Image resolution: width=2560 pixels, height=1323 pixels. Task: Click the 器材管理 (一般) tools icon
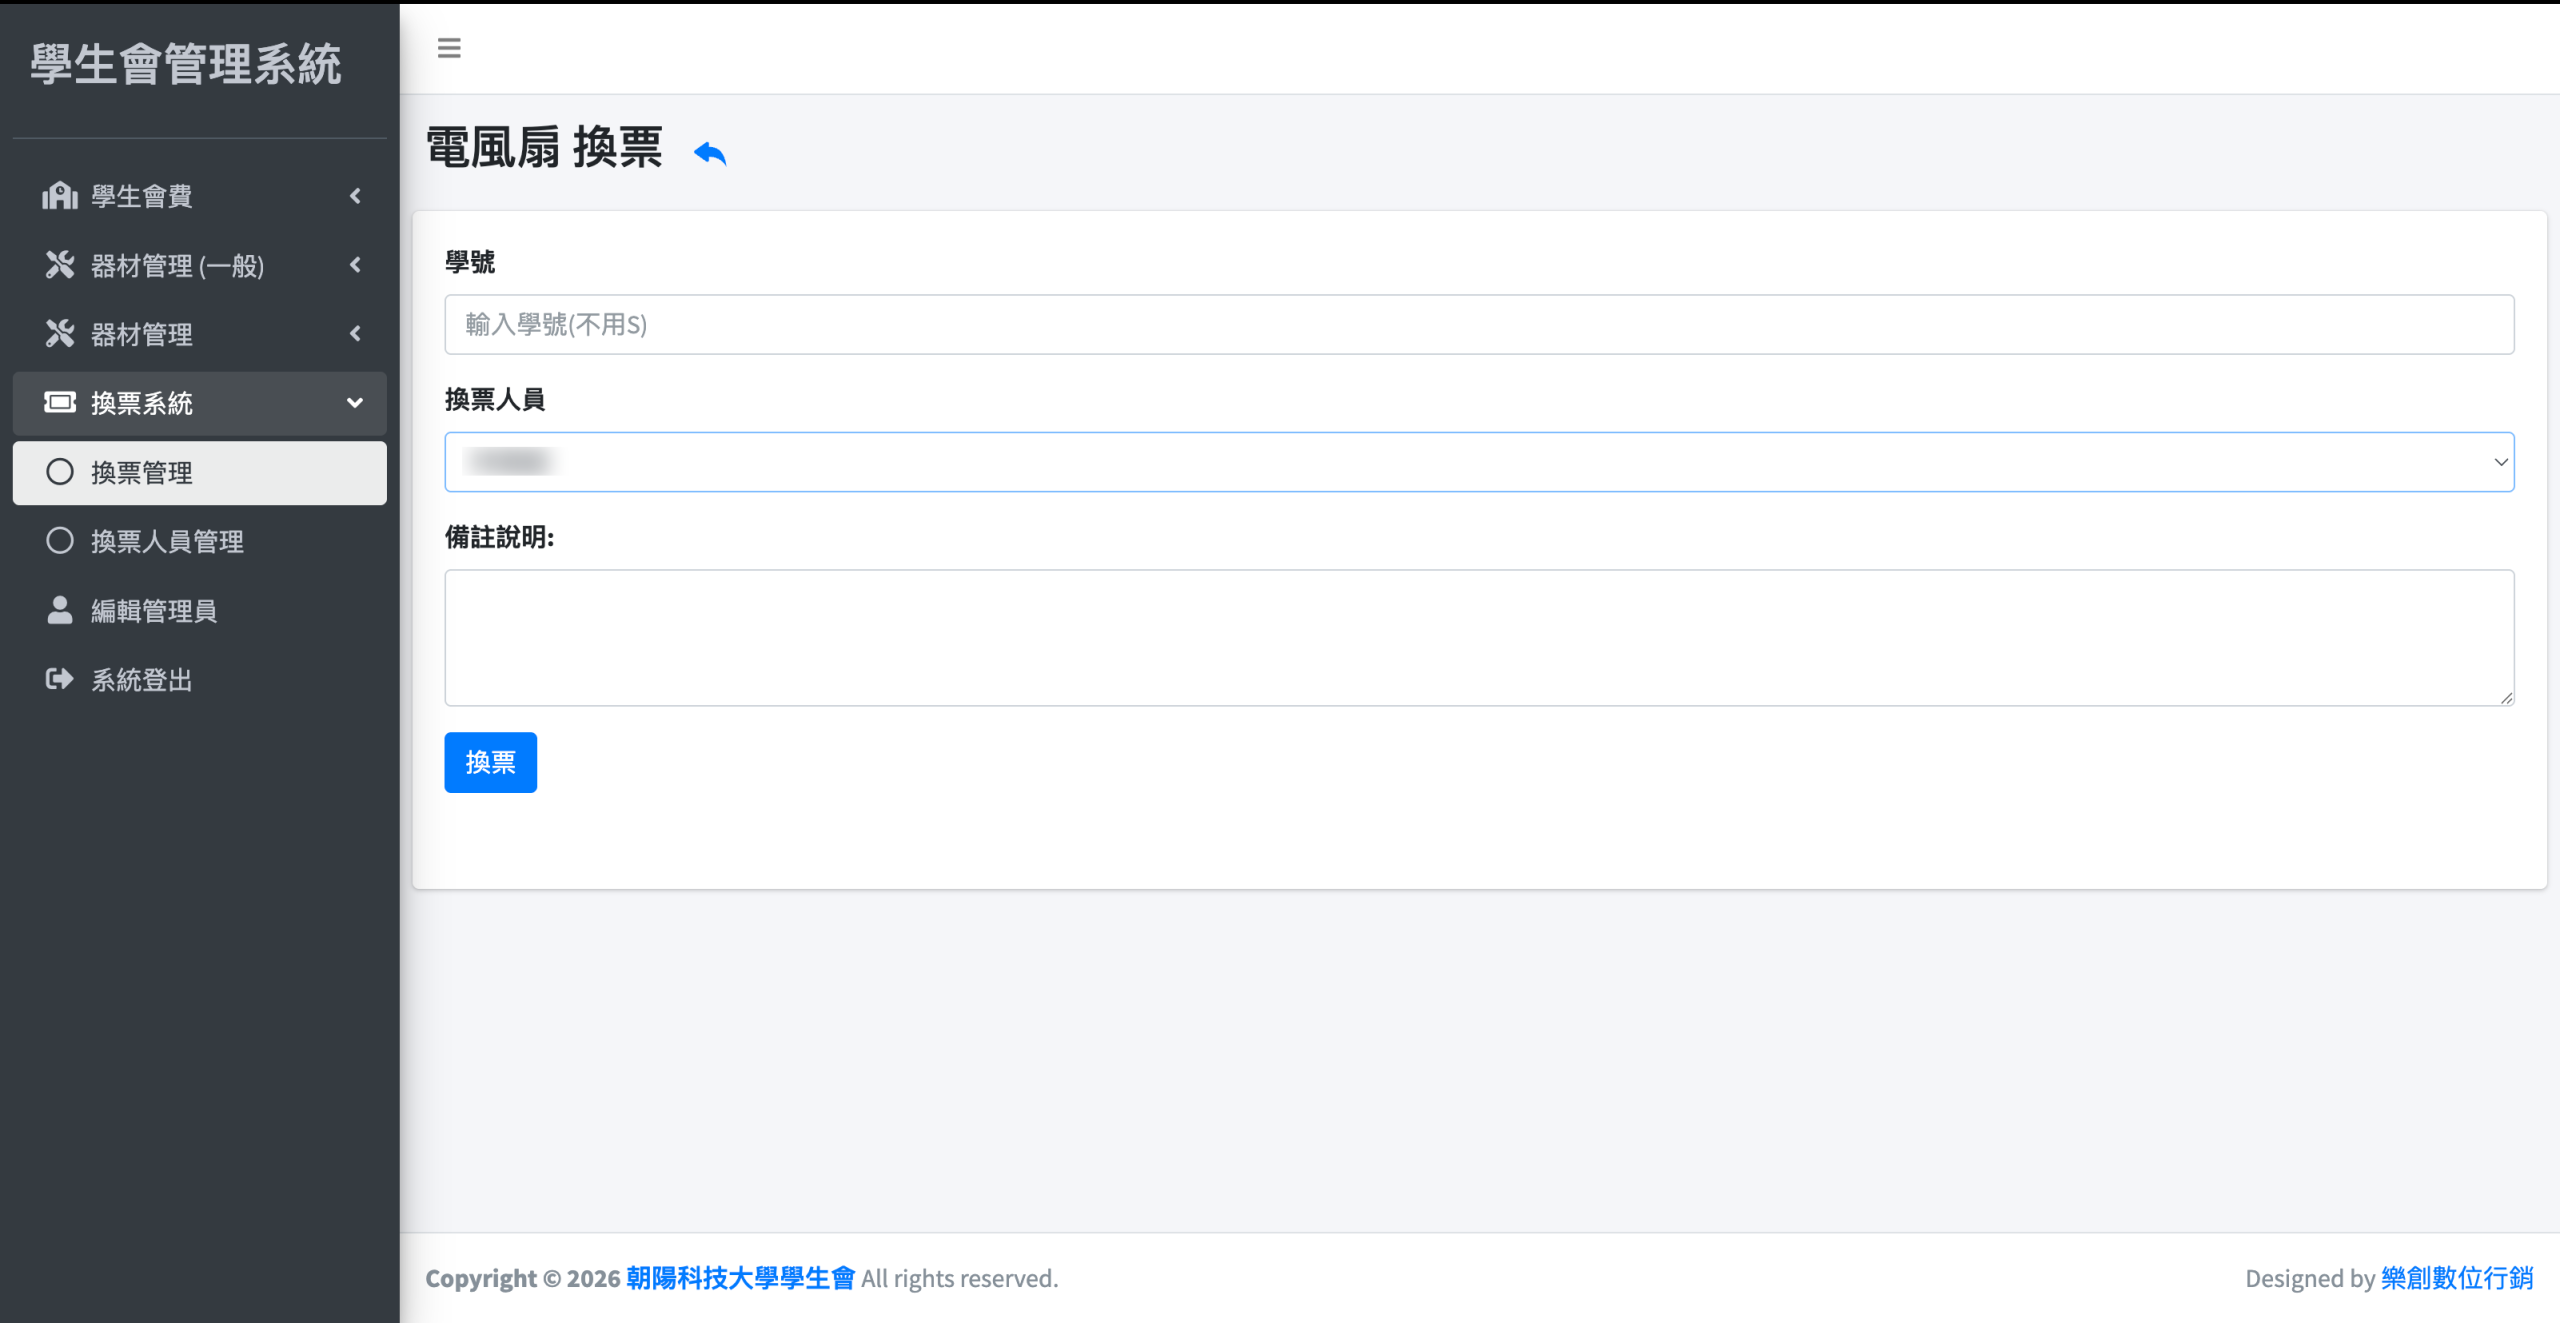tap(60, 265)
